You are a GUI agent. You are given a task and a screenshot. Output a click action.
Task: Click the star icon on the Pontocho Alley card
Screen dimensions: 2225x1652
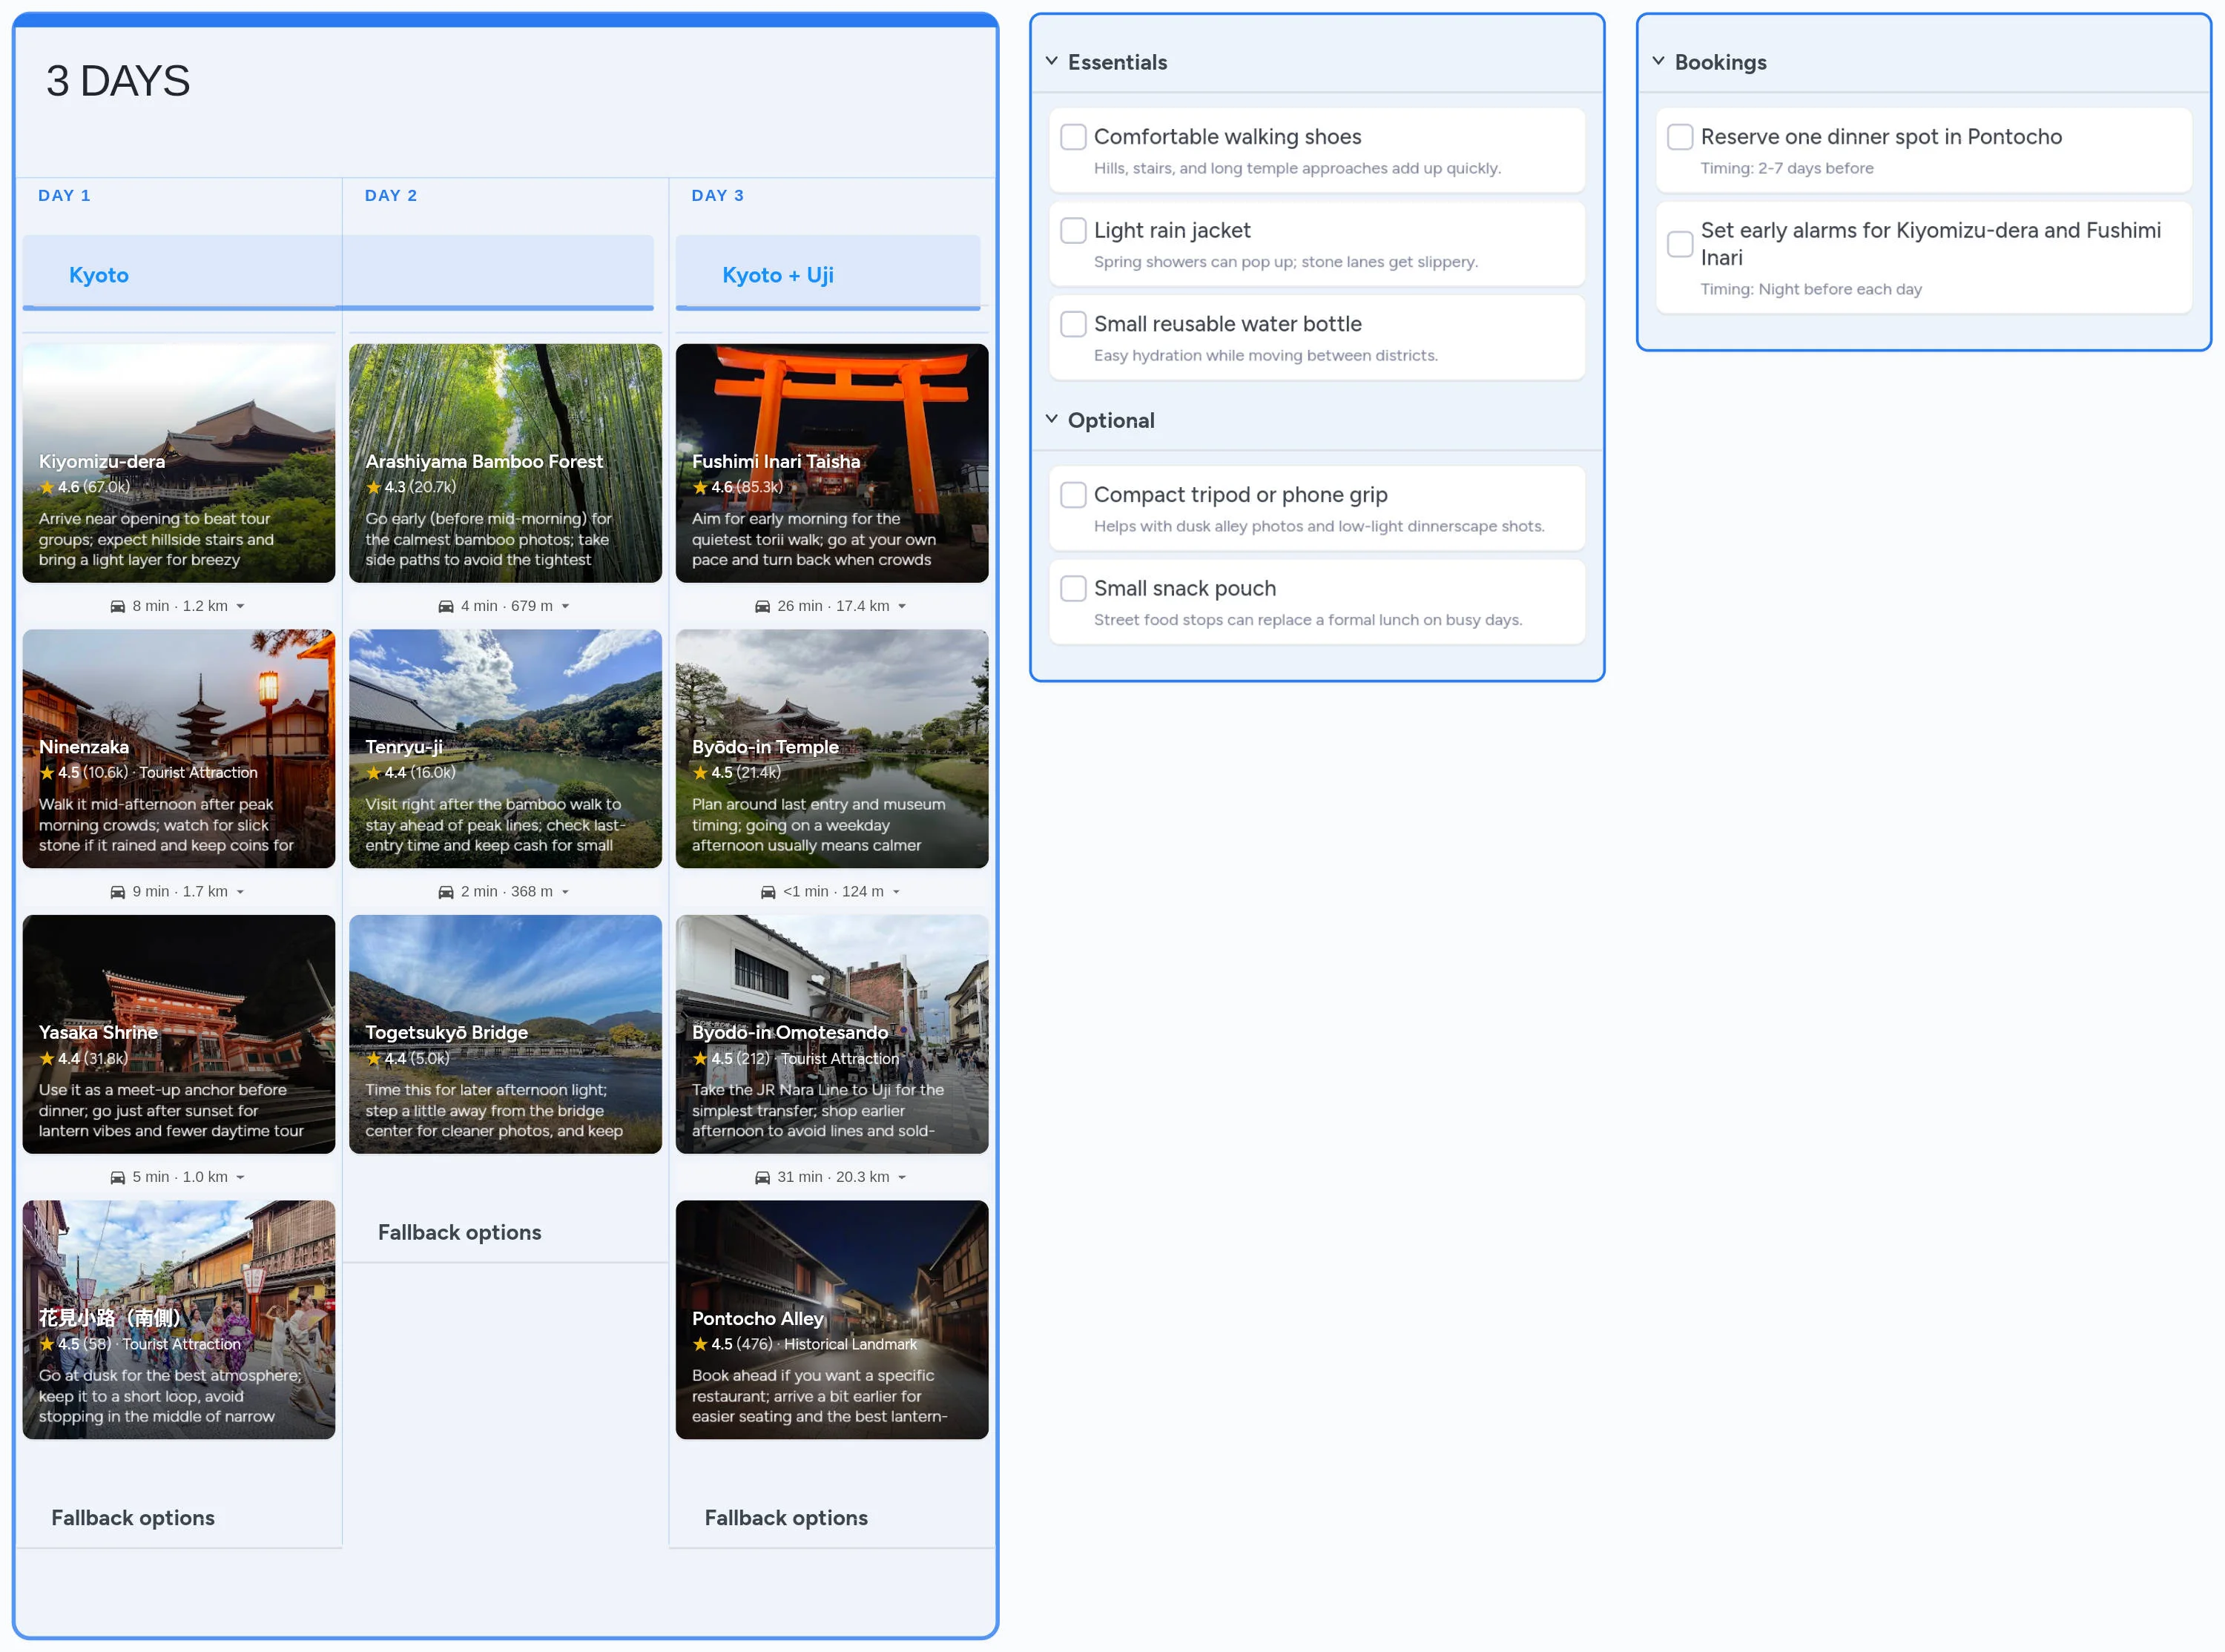(700, 1344)
